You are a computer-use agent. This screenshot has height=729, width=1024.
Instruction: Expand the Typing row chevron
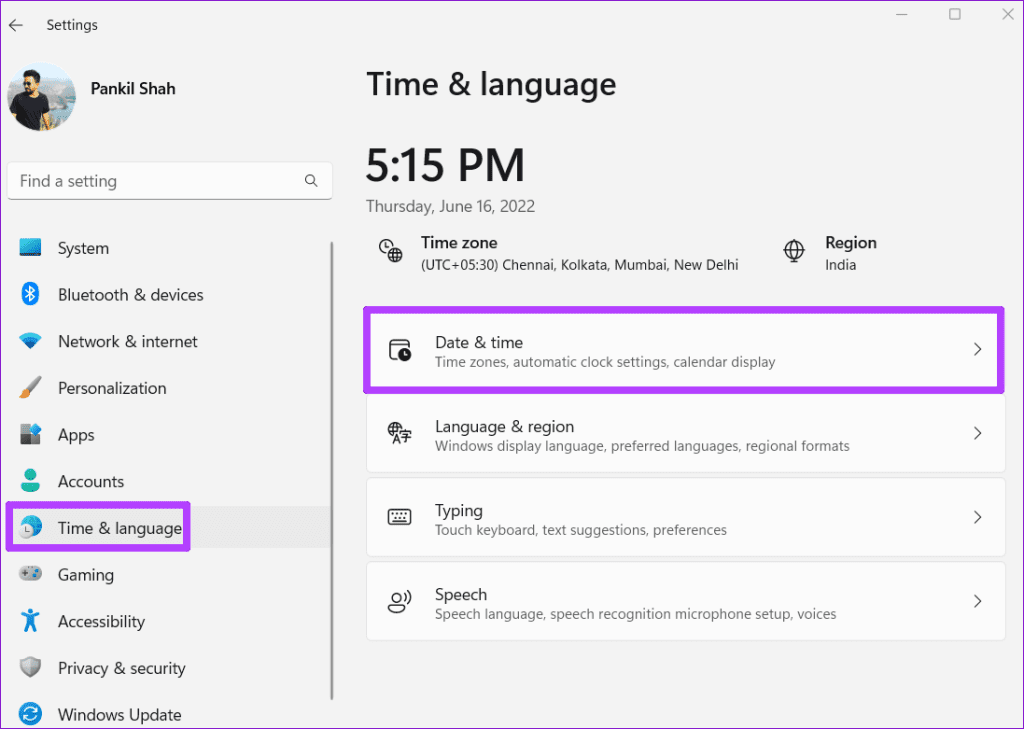point(977,518)
